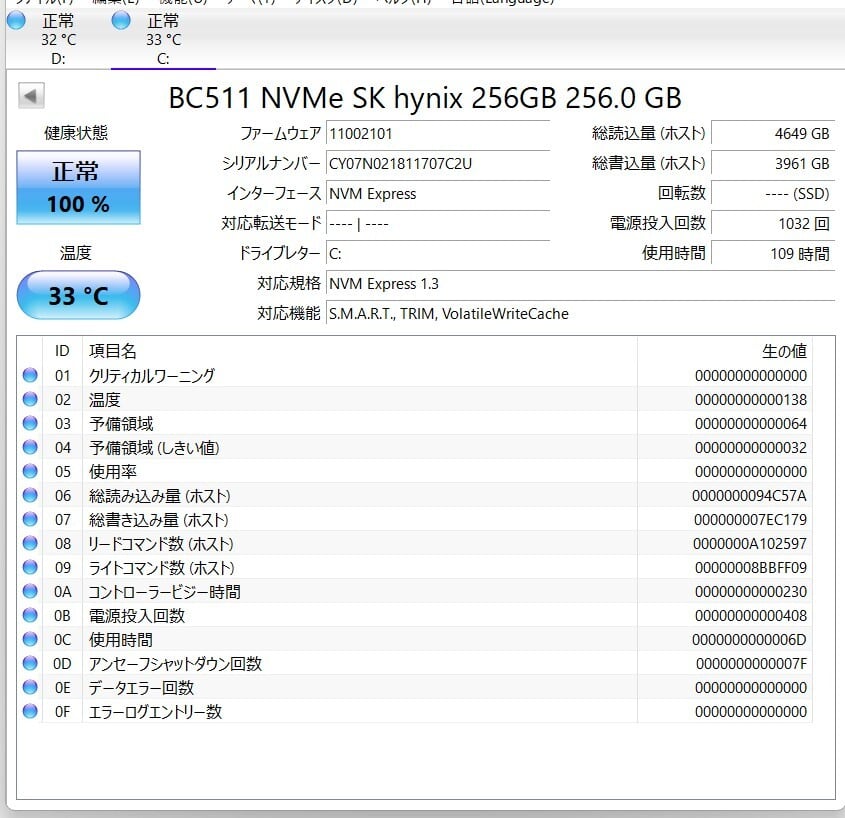The image size is (845, 818).
Task: Click the 総読込量 (ホスト) 4649 GB field
Action: coord(772,134)
